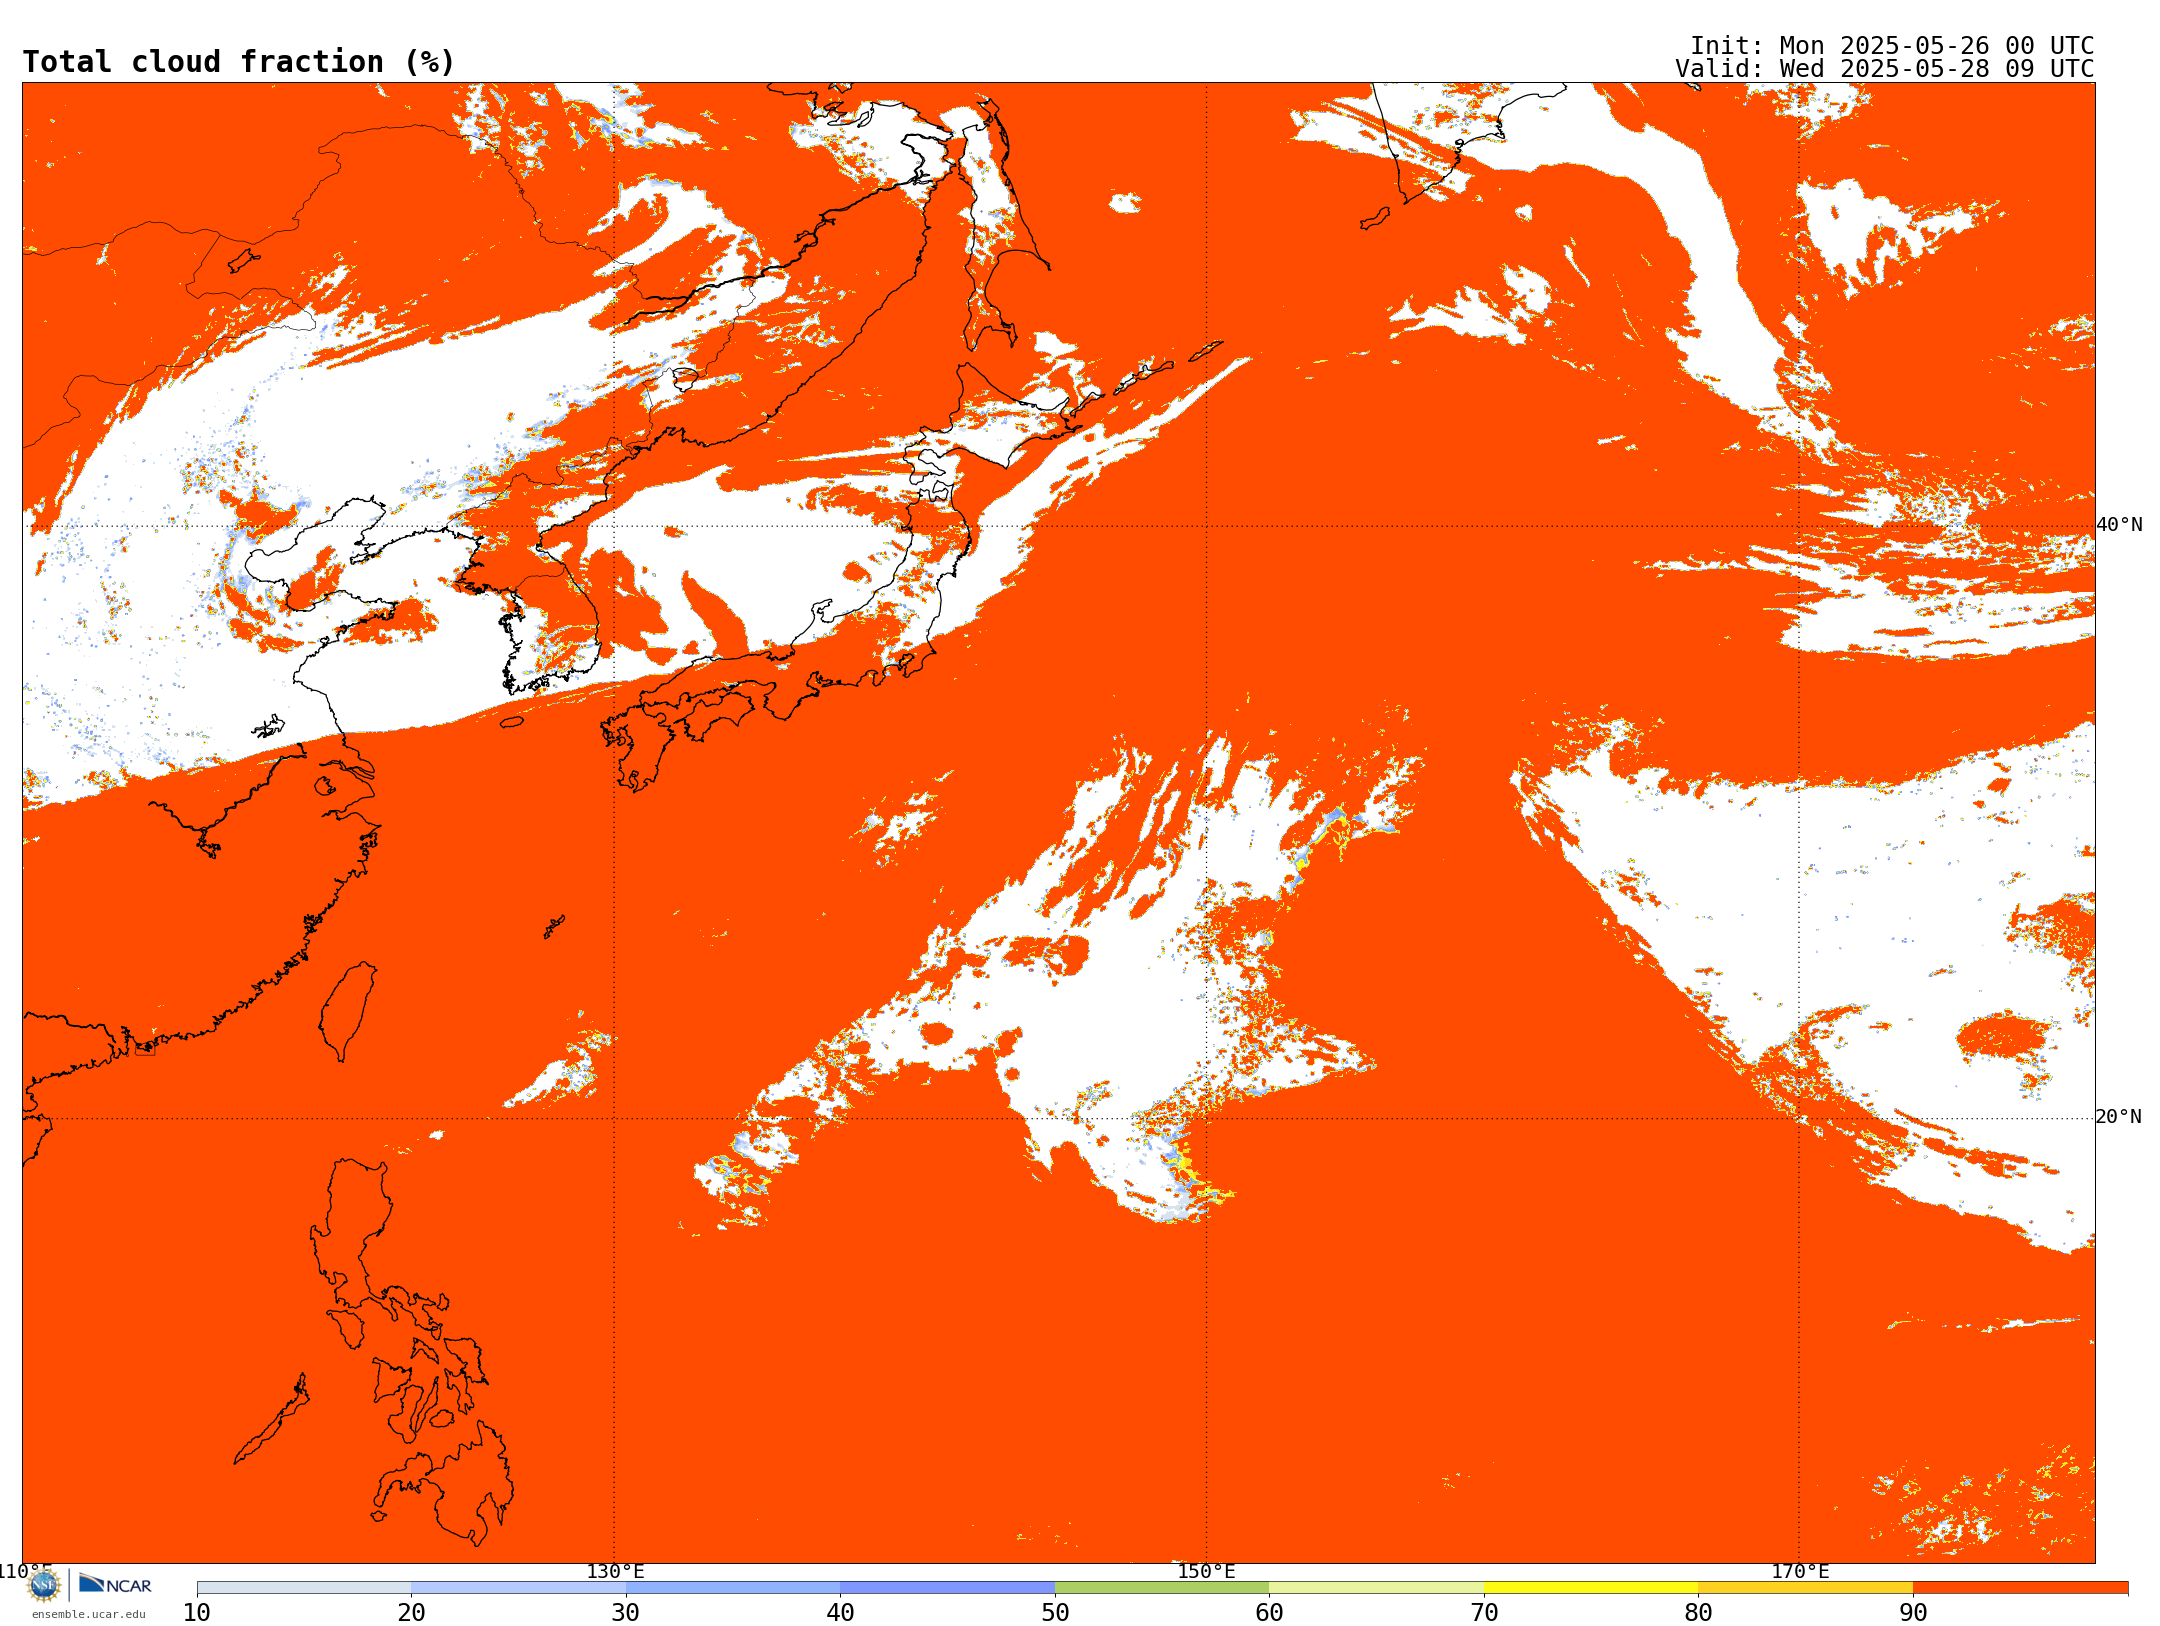Click the colorbar tick label 80

1698,1613
